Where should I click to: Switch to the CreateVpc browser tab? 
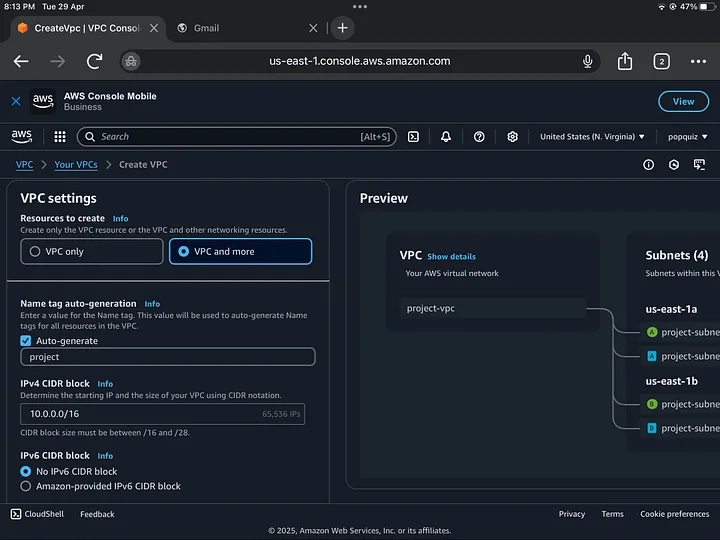[87, 28]
